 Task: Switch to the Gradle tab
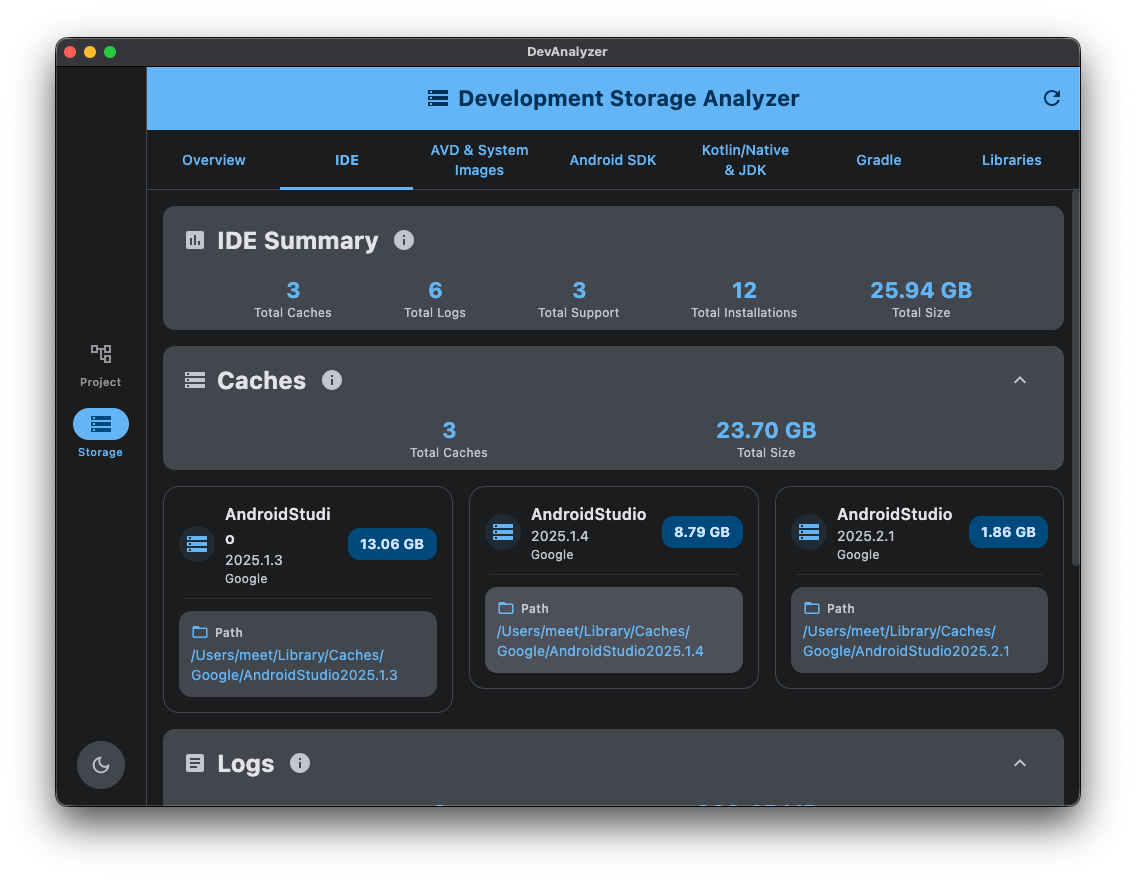[878, 160]
